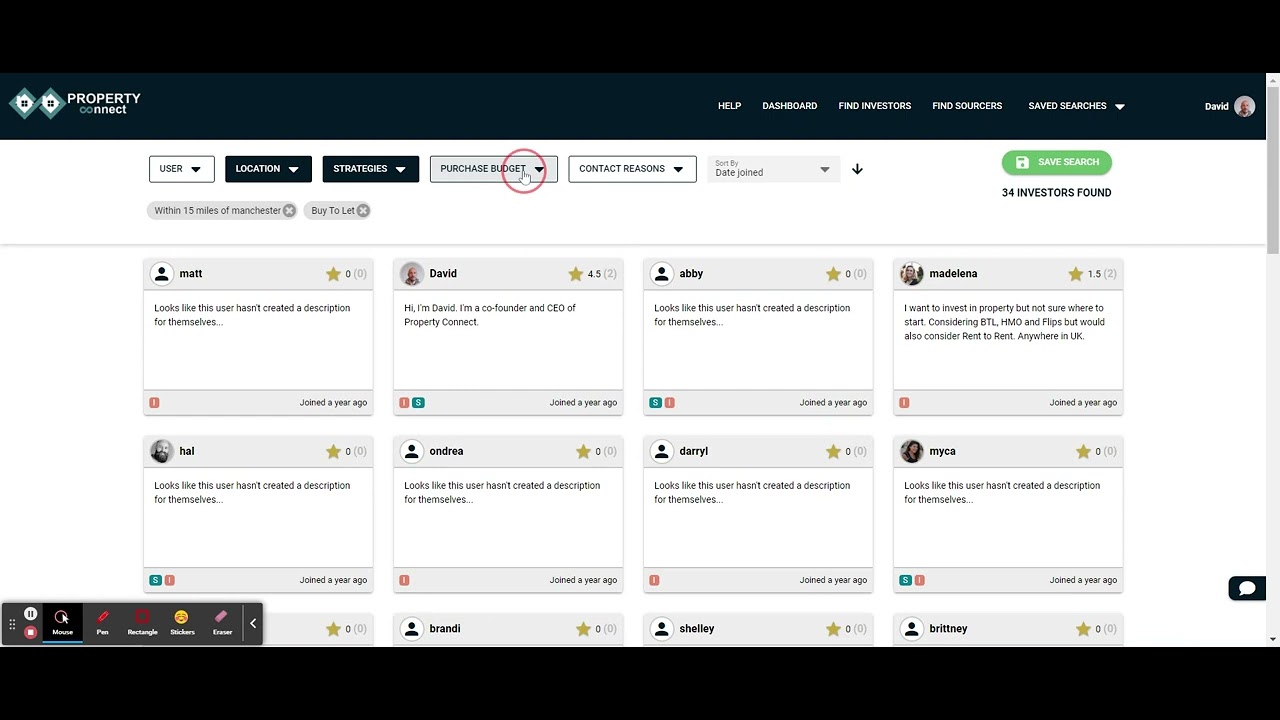Click the green S badge on hal's card
This screenshot has width=1280, height=720.
click(155, 580)
